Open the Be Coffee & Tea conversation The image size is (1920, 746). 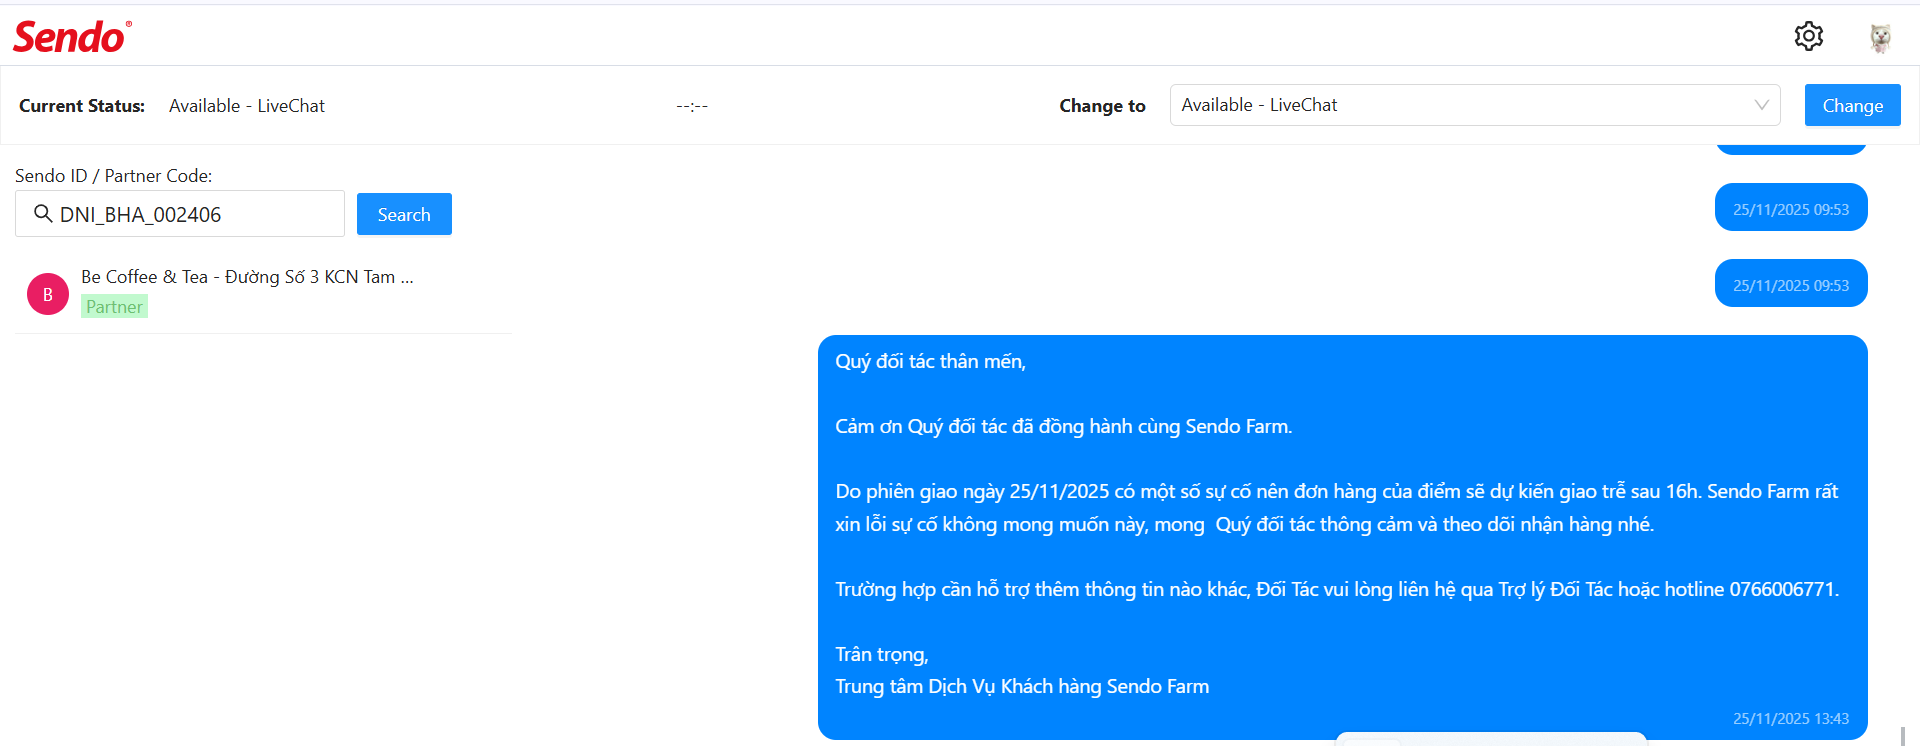[264, 292]
